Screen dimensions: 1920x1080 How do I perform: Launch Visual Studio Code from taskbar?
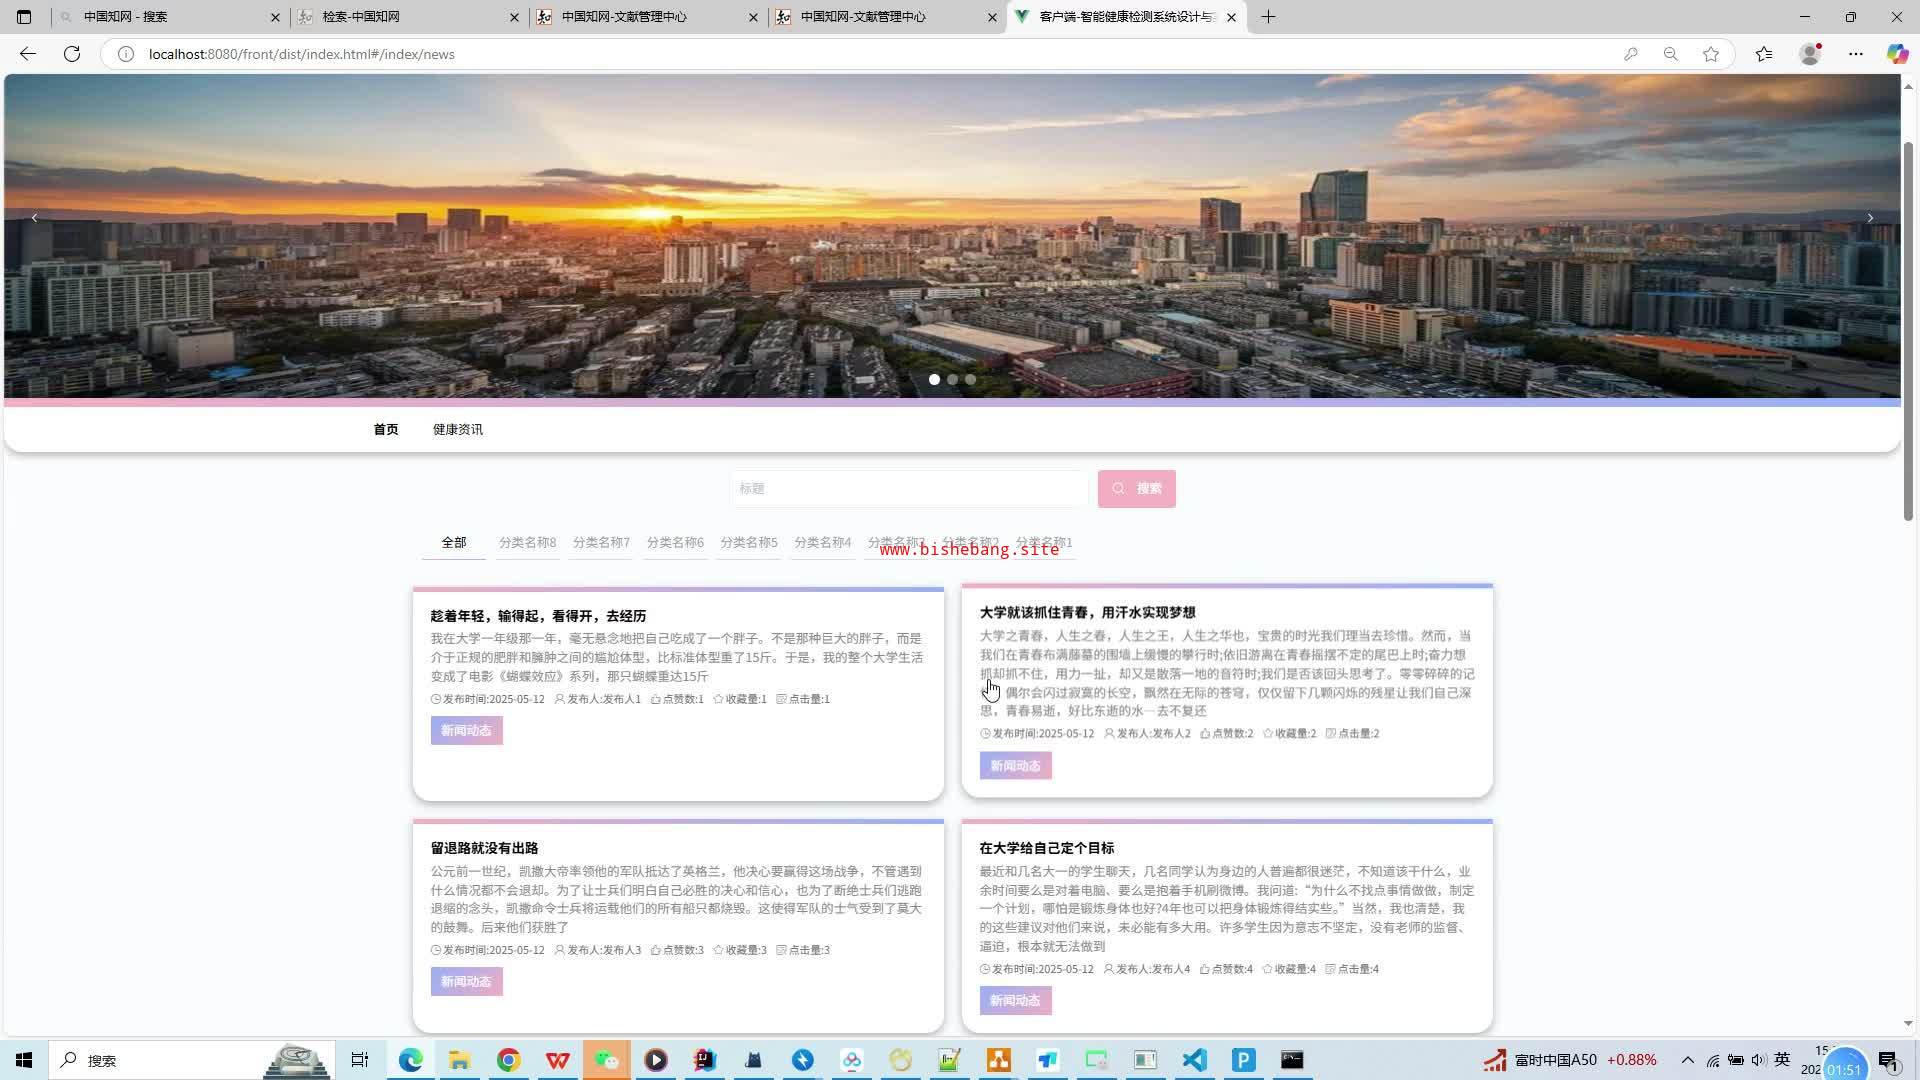[x=1194, y=1060]
